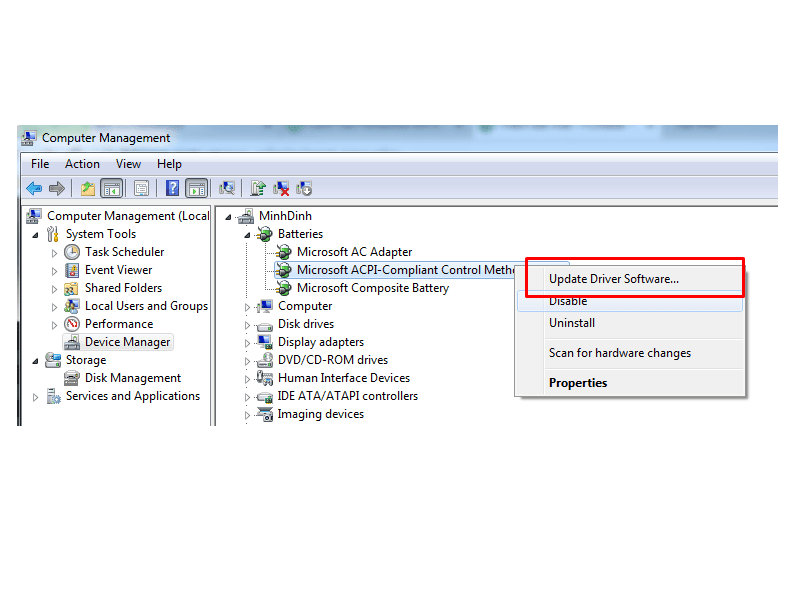Click the Uninstall toolbar icon with red X
Viewport: 800px width, 600px height.
point(281,189)
